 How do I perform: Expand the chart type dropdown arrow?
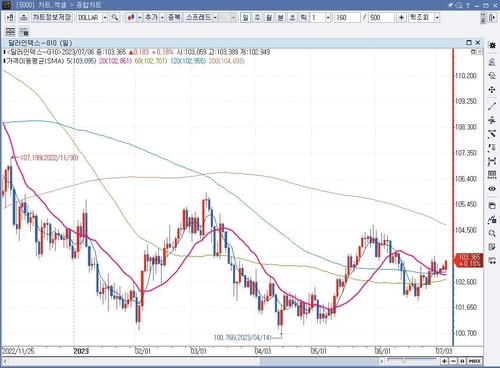(x=139, y=17)
